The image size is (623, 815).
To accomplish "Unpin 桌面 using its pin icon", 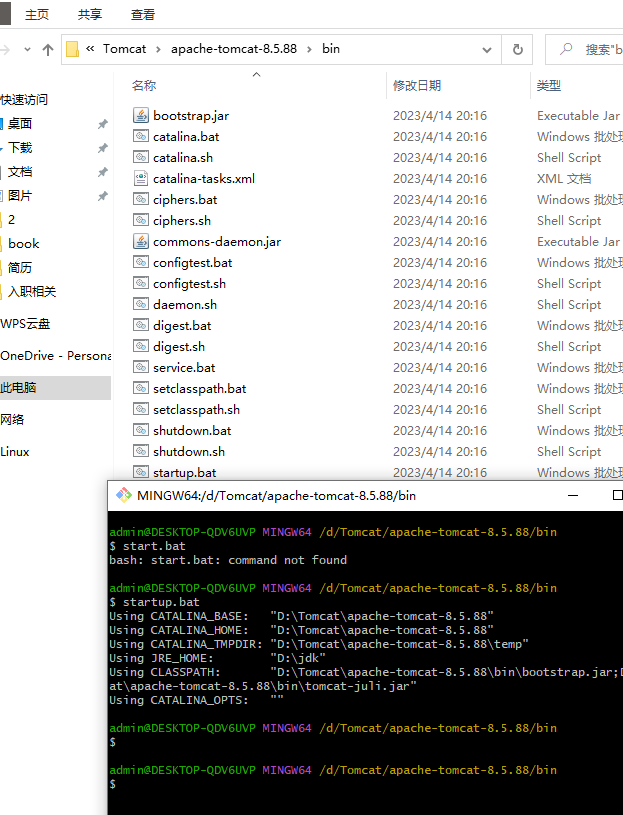I will coord(103,124).
